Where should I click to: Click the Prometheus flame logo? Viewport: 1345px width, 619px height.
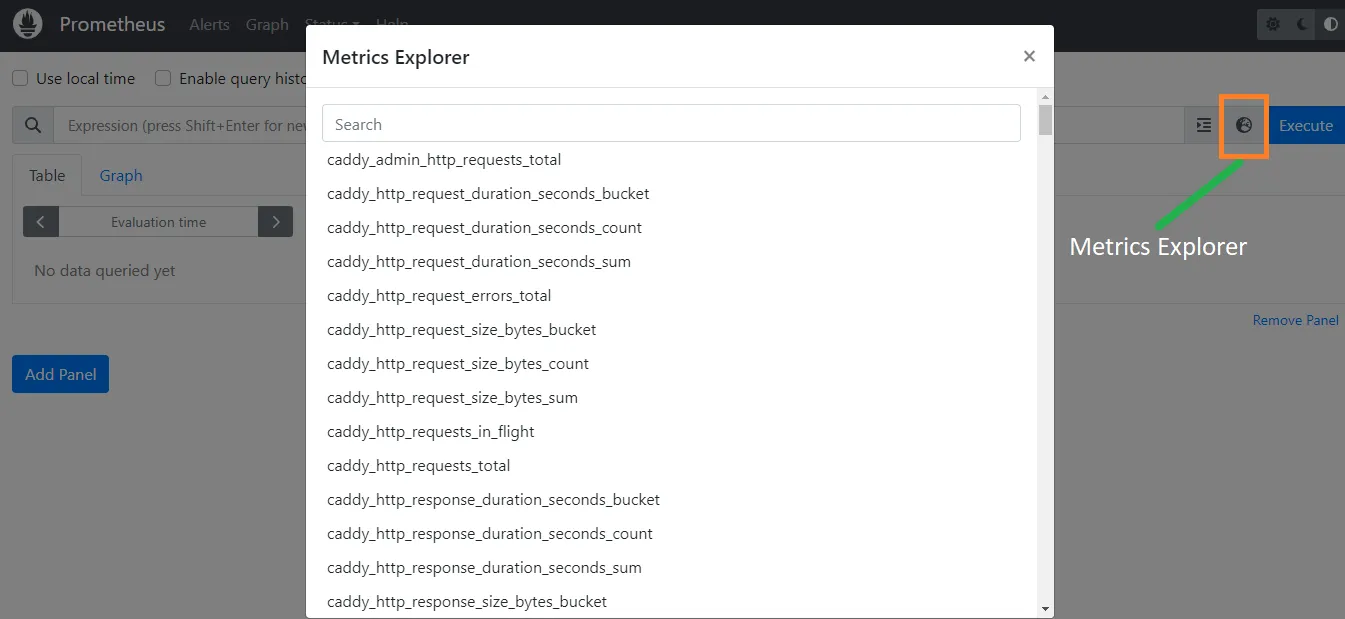(x=28, y=24)
